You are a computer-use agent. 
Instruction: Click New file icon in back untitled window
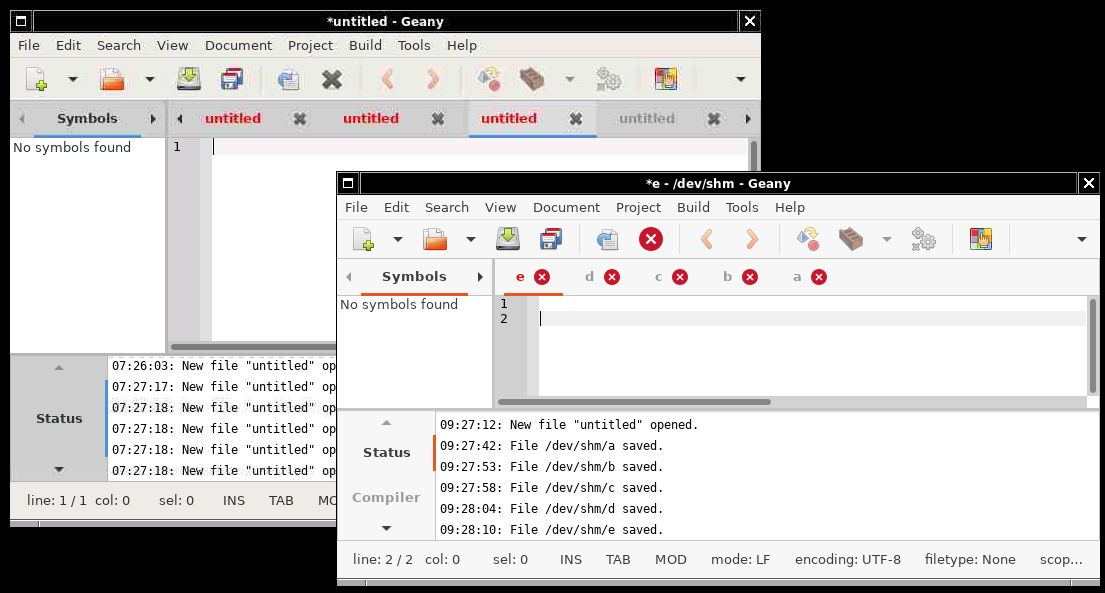37,79
